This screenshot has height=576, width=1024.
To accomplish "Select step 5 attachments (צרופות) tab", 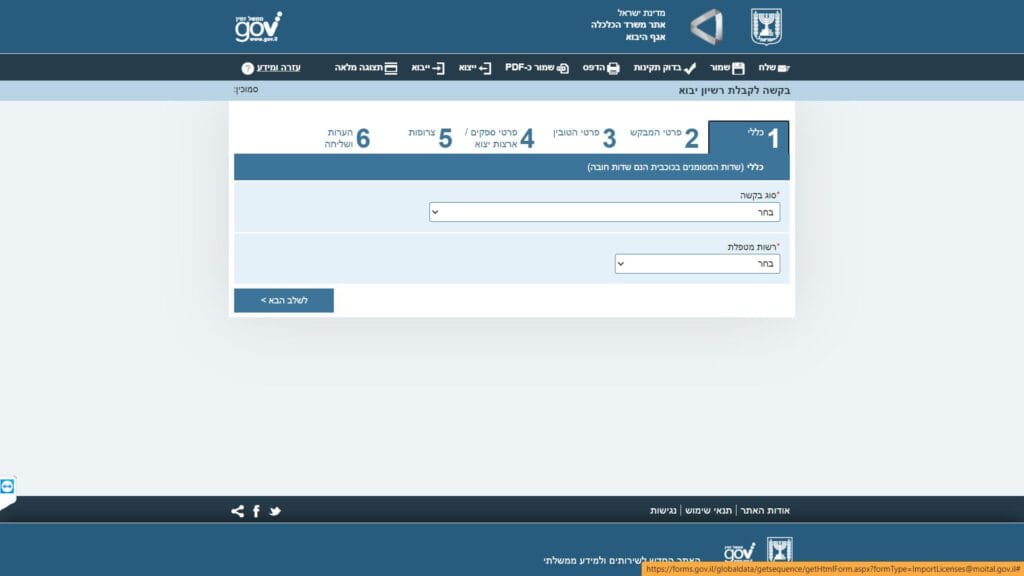I will point(430,138).
